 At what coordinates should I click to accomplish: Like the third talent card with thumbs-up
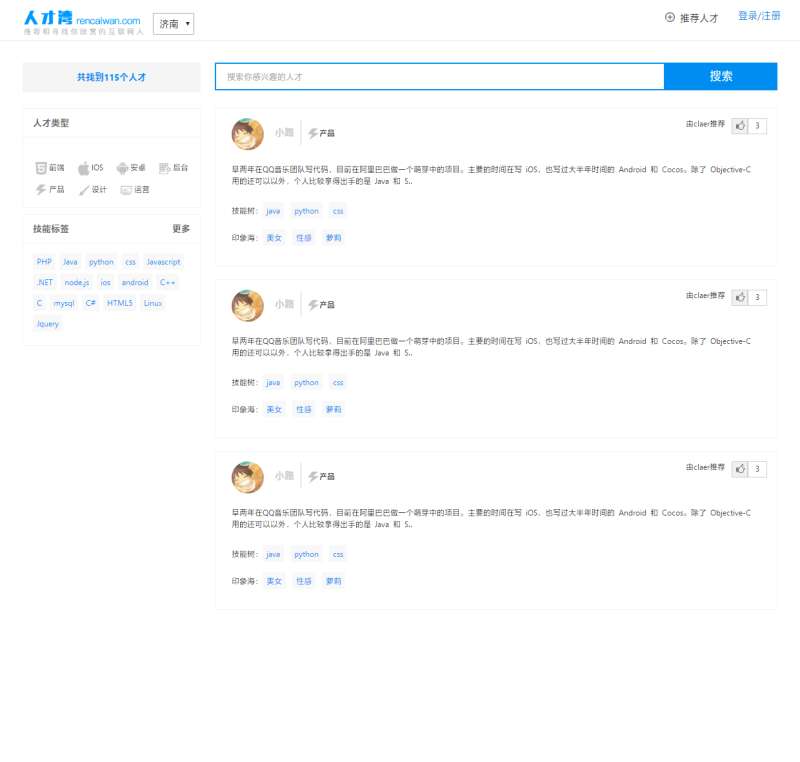(740, 469)
